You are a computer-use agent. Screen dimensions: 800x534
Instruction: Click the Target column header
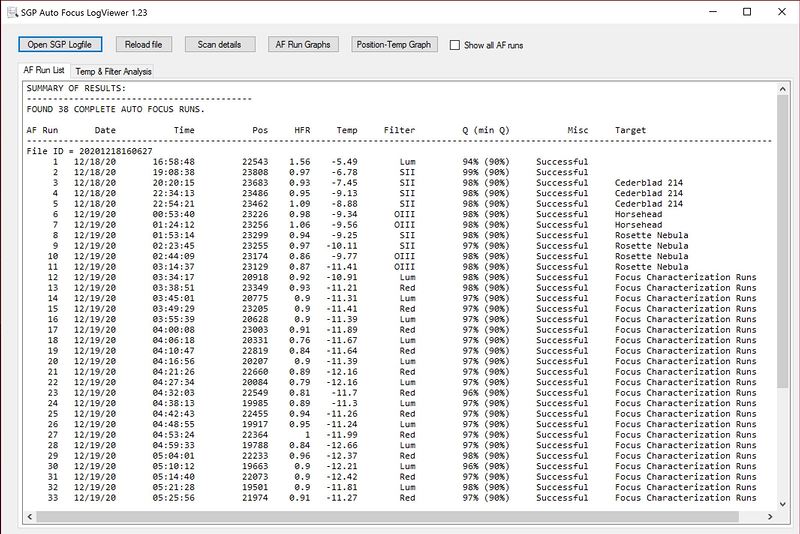click(630, 130)
